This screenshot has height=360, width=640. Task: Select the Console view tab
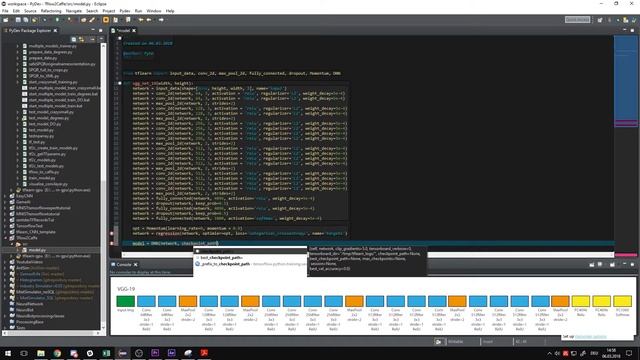point(124,264)
